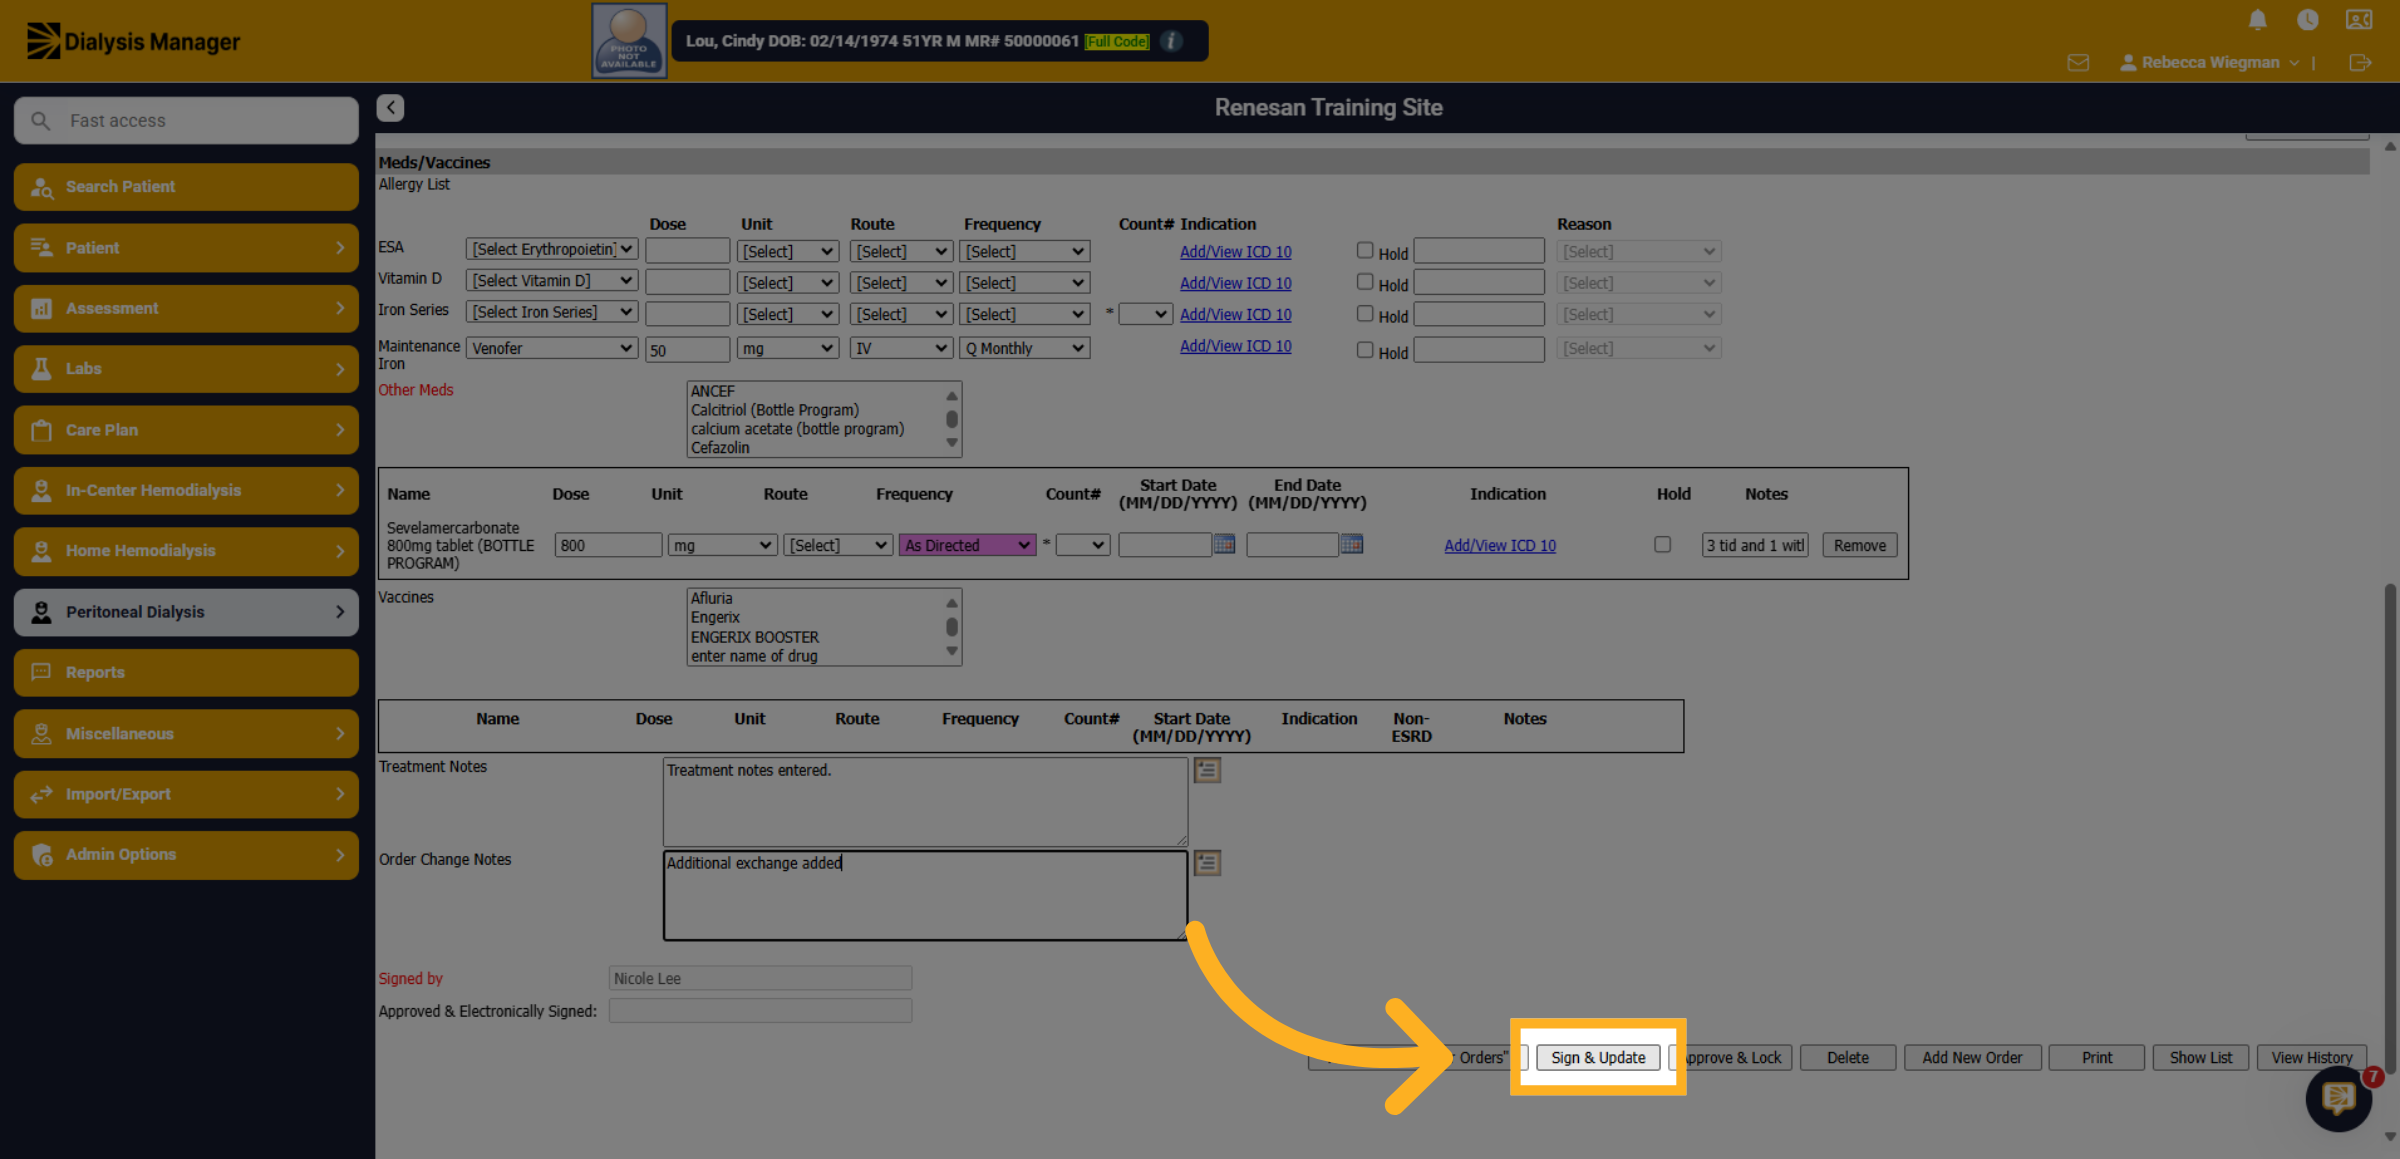Open the Treatment Notes template icon

1207,770
